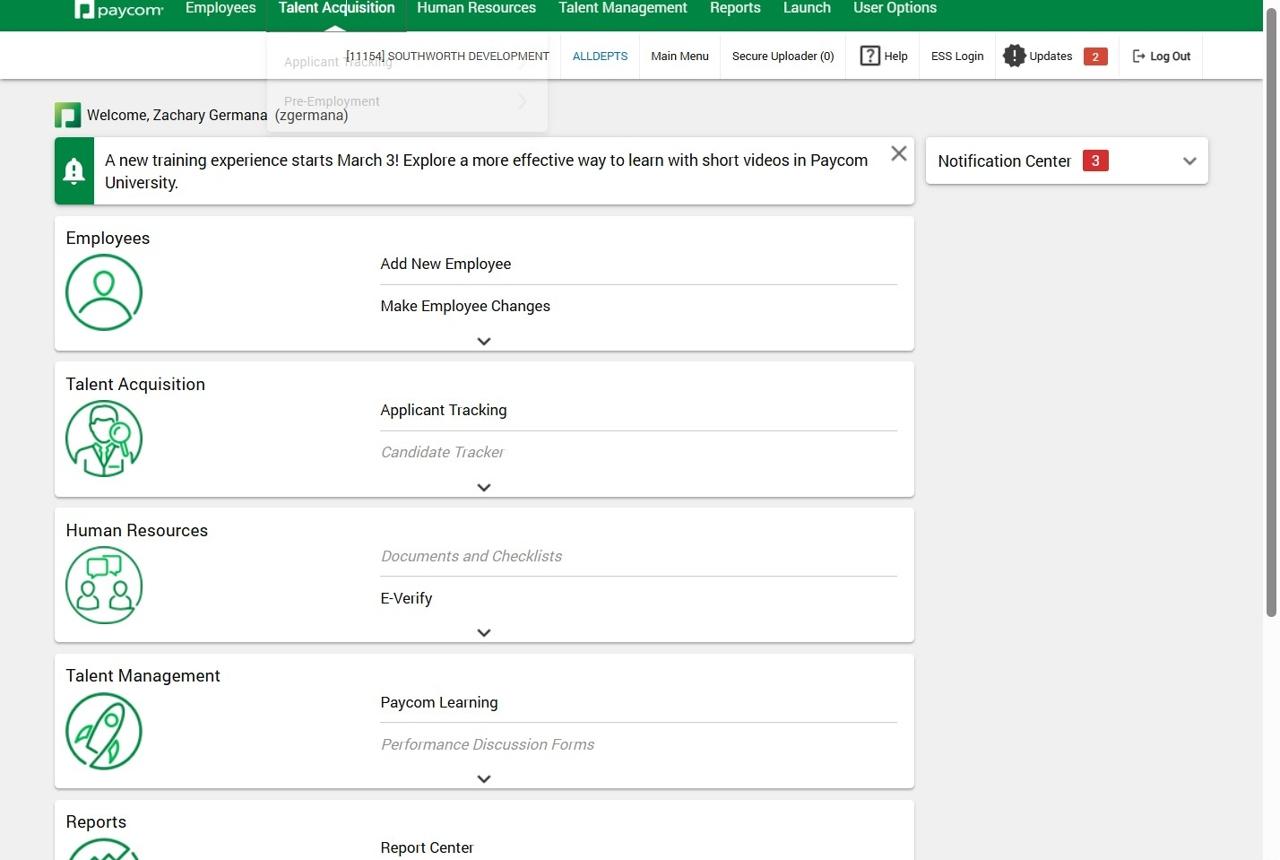Open the Talent Acquisition magnifier icon
This screenshot has height=860, width=1280.
[x=104, y=438]
